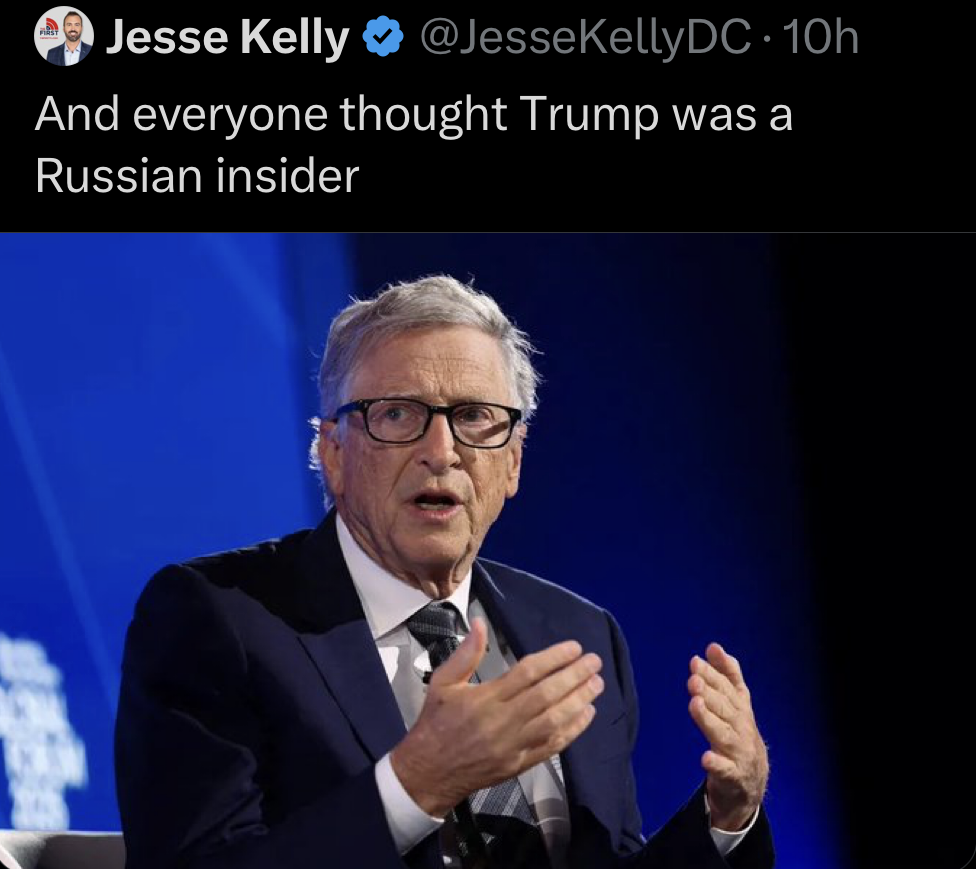976x869 pixels.
Task: Select the "Russian insider" line of text
Action: tap(197, 176)
